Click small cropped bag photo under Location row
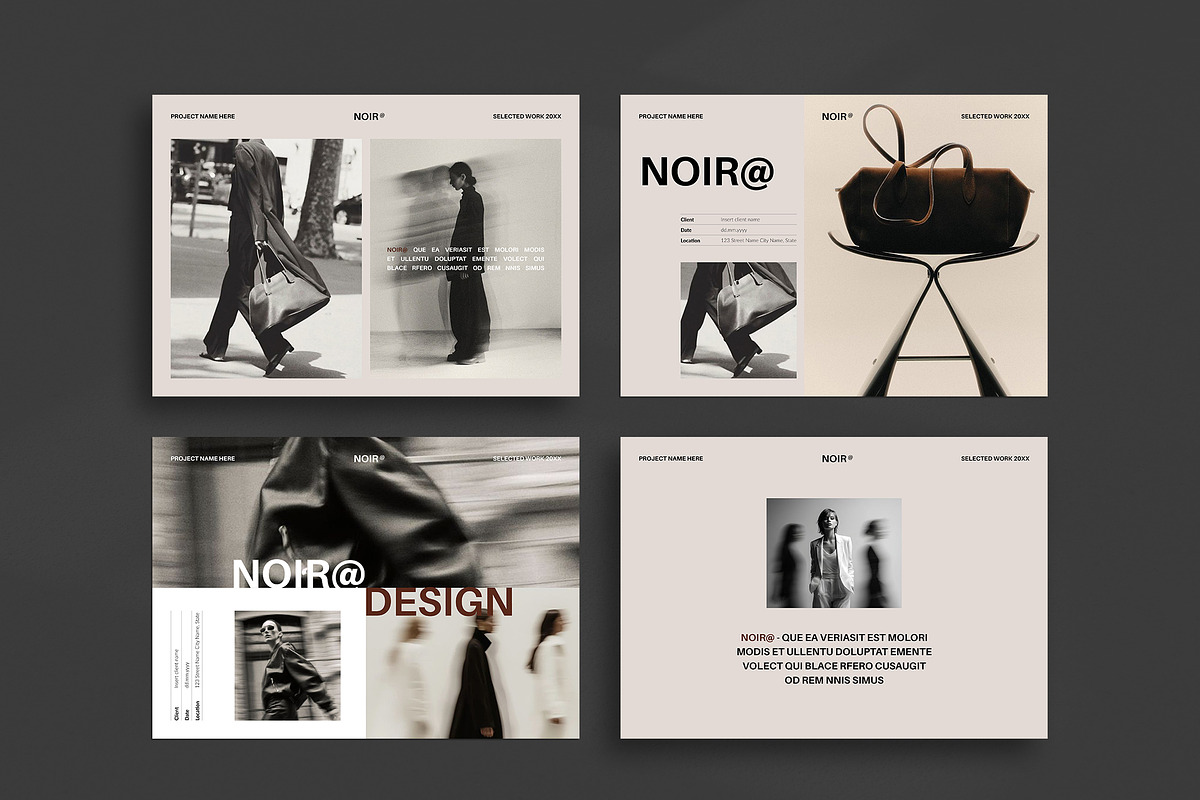The height and width of the screenshot is (800, 1200). (739, 320)
